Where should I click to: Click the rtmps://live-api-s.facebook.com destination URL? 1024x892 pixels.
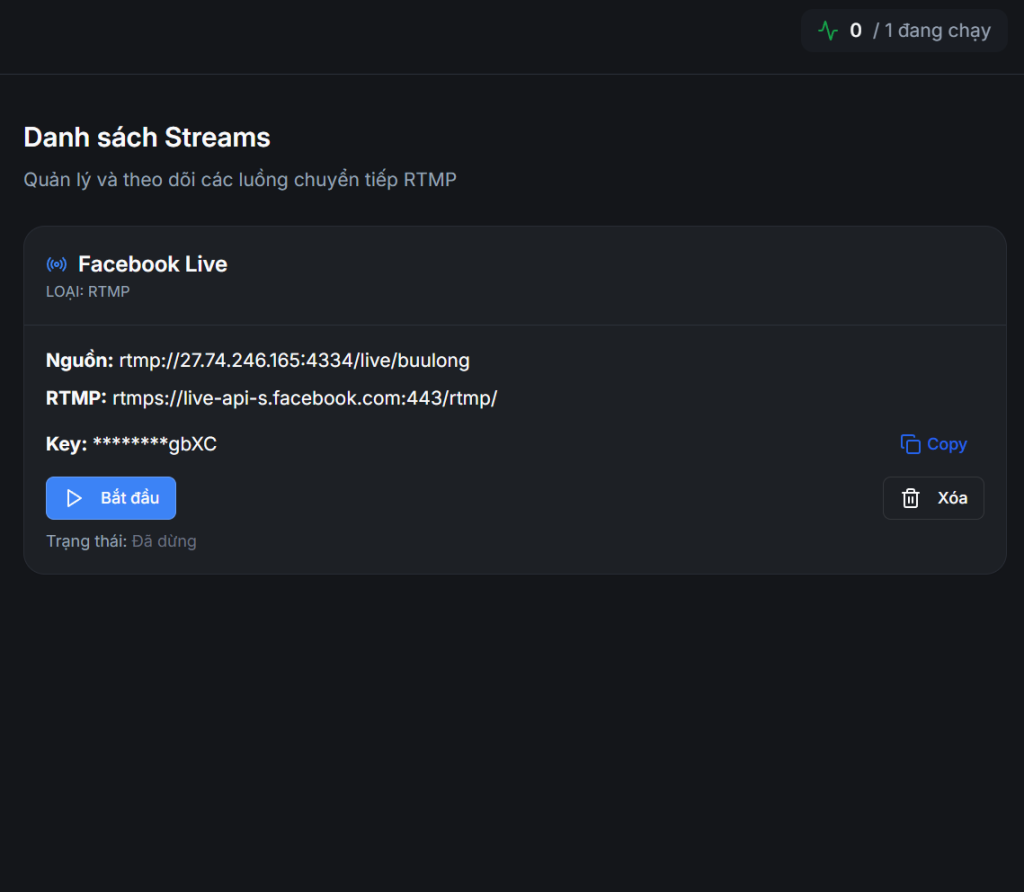304,398
